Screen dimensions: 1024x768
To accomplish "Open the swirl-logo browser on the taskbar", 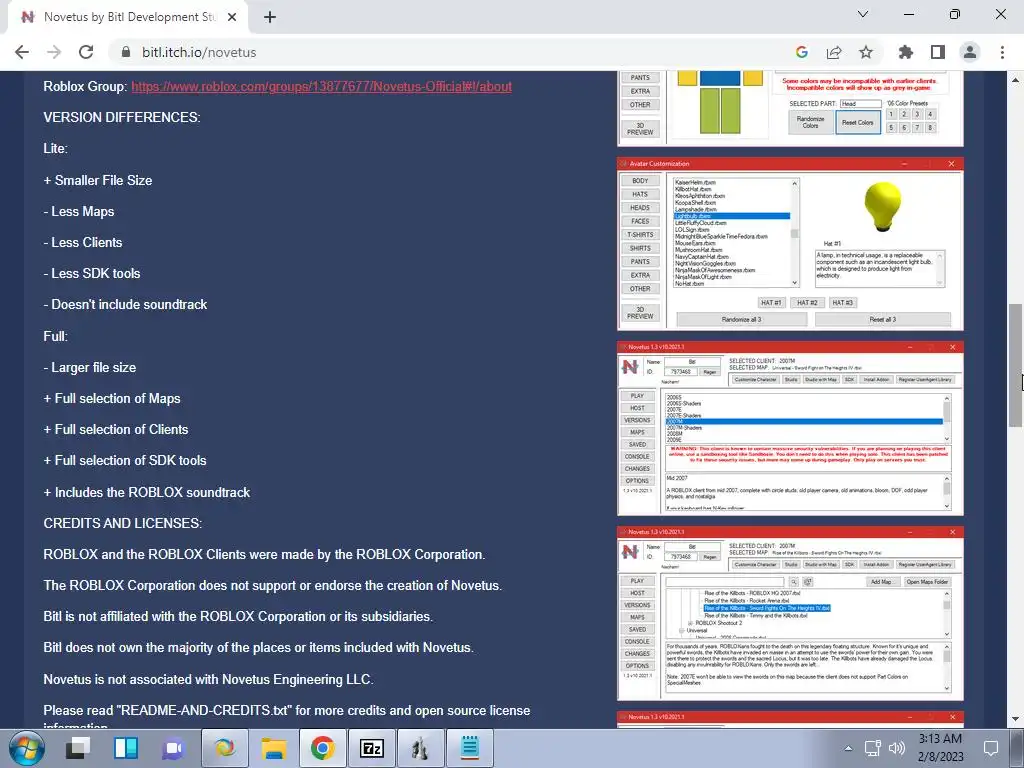I will 225,748.
